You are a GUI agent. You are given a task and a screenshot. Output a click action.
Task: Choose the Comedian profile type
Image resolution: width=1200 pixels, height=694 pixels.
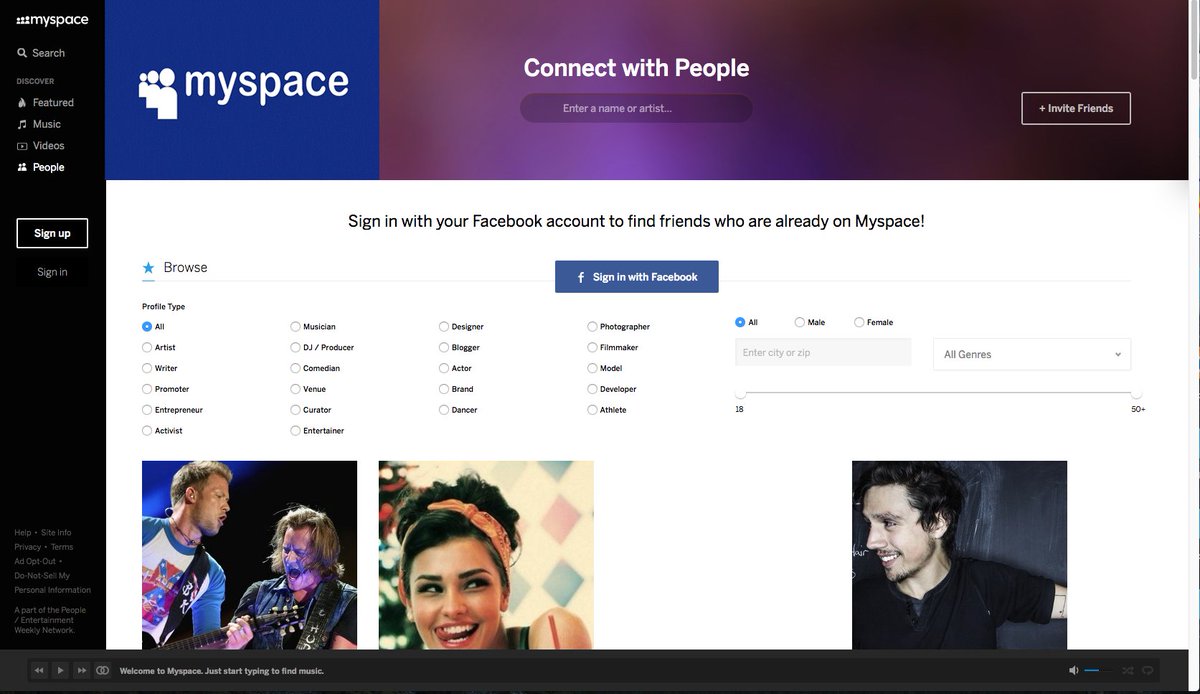(295, 368)
